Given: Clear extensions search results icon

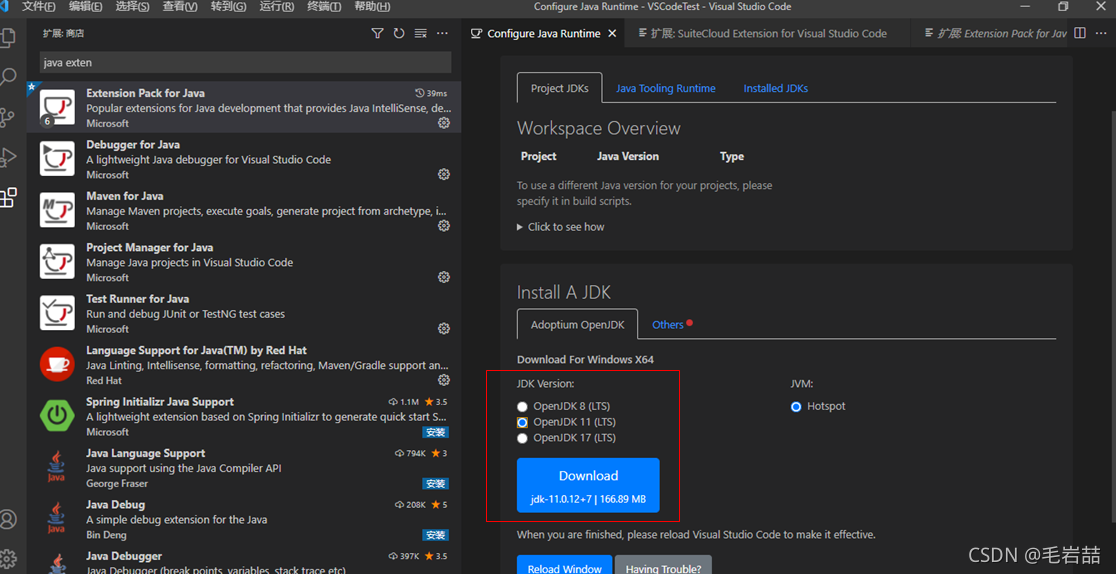Looking at the screenshot, I should tap(420, 33).
